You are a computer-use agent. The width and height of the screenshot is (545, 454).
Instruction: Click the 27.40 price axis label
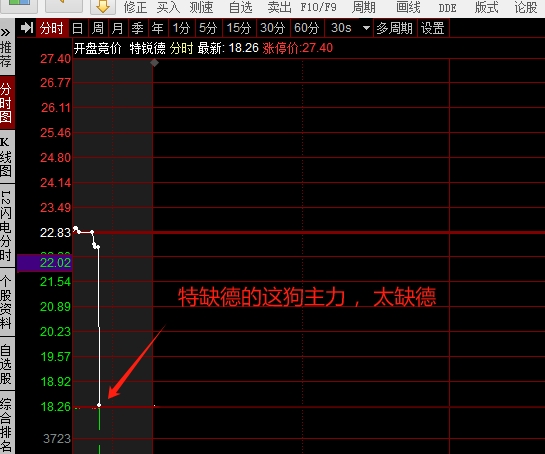click(x=55, y=58)
